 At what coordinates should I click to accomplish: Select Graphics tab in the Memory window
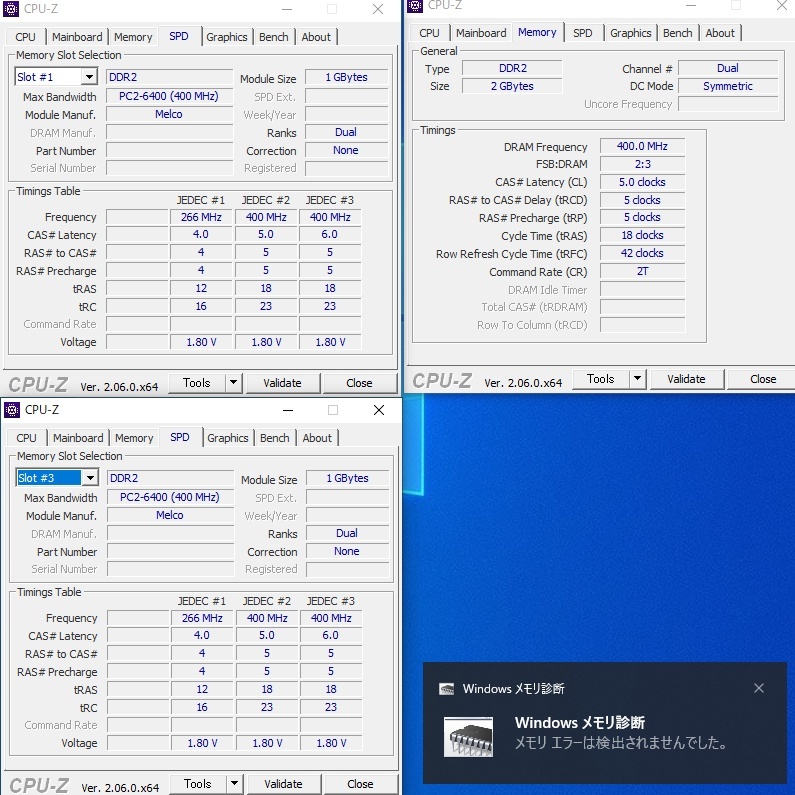[x=631, y=33]
